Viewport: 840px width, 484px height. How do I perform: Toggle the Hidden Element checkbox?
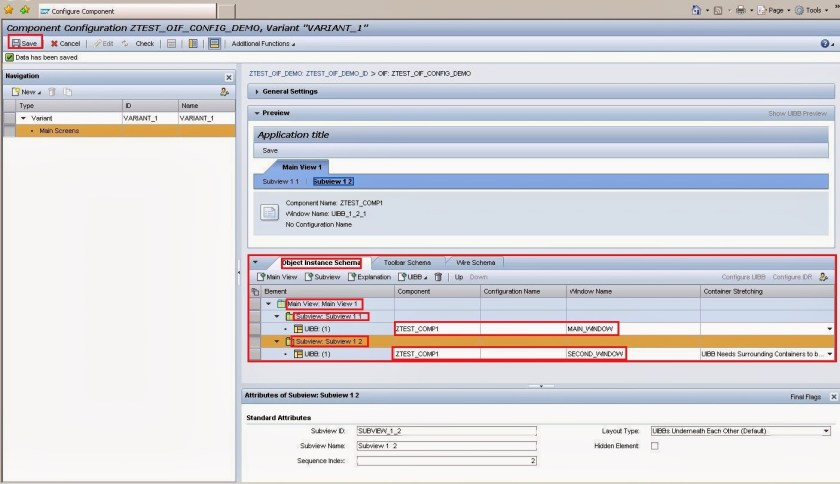655,446
